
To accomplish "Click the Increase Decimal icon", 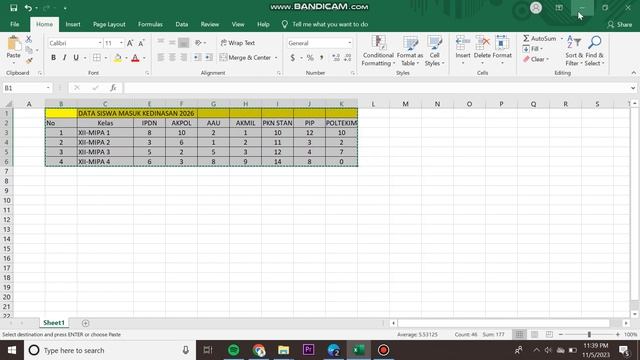I will pos(336,58).
